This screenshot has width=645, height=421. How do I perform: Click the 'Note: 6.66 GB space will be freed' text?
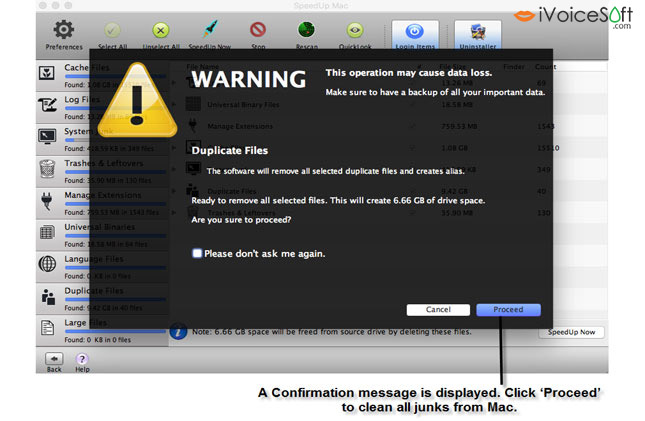click(332, 332)
